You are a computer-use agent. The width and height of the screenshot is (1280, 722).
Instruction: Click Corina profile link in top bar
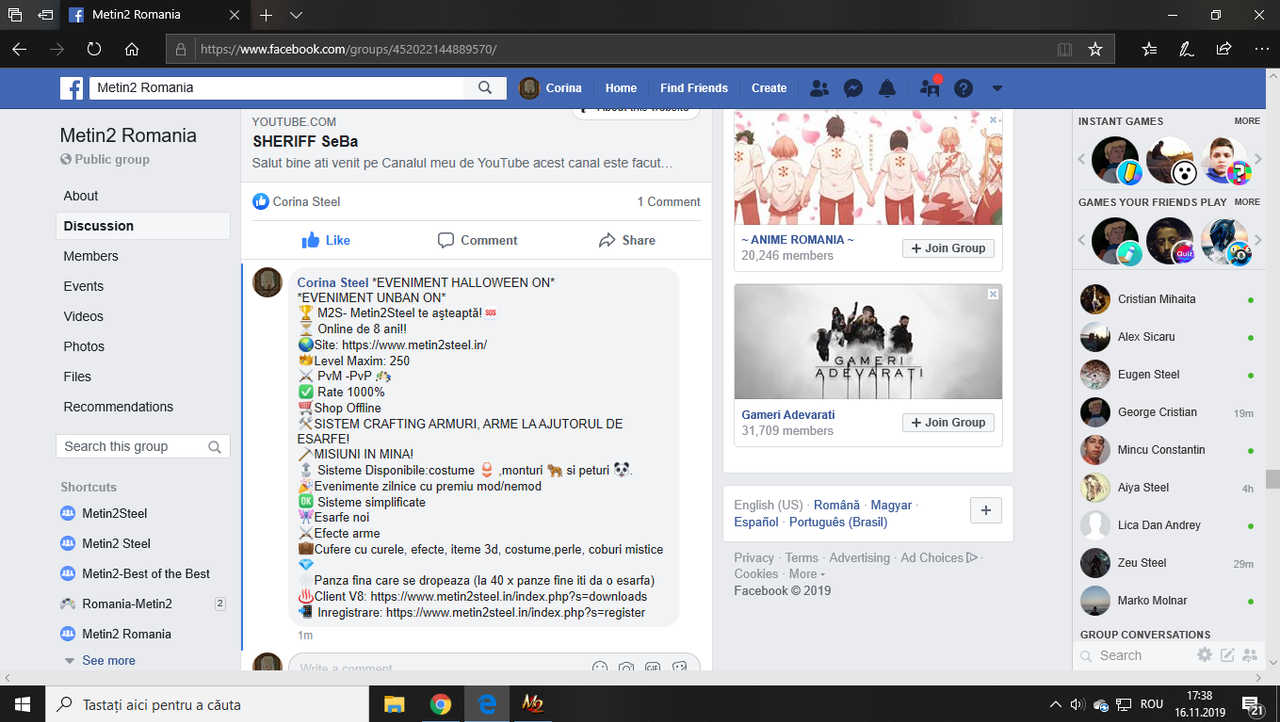tap(551, 88)
